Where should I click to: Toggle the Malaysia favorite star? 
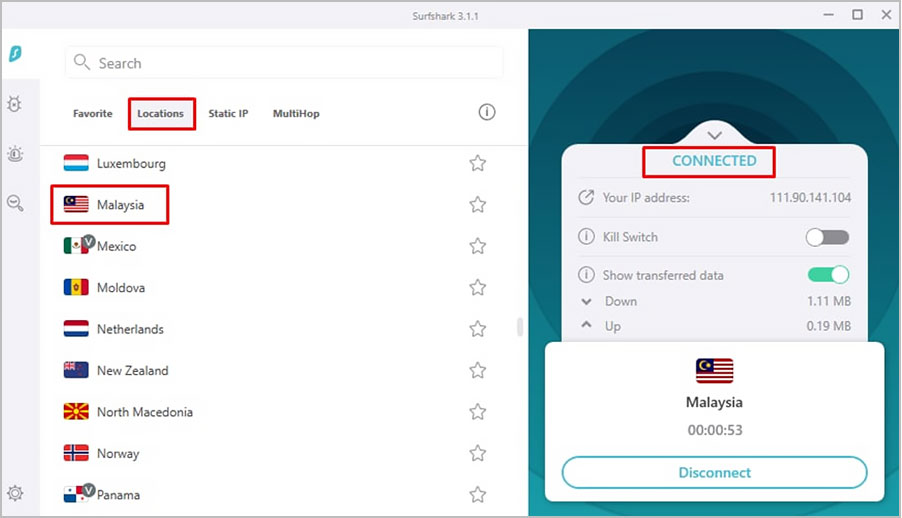(478, 205)
